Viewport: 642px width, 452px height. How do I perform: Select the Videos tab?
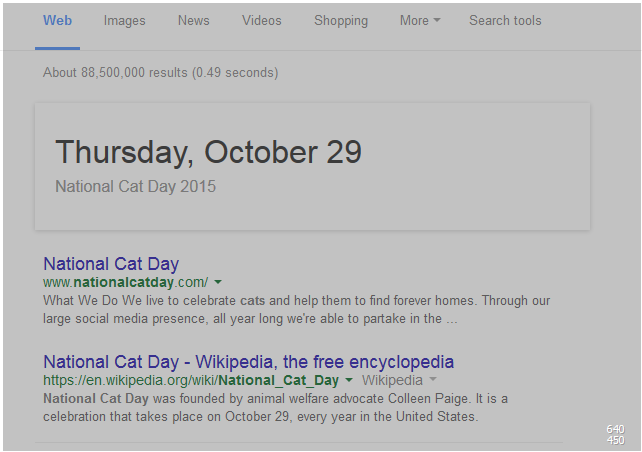point(262,20)
